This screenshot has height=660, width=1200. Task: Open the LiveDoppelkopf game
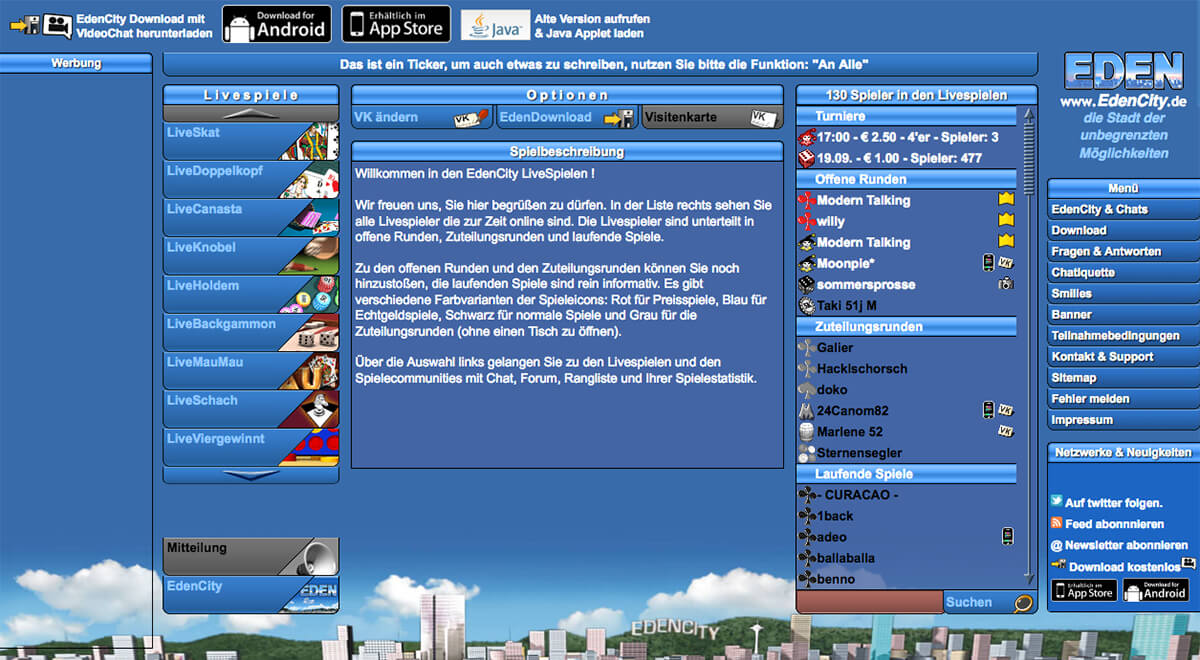pos(251,179)
